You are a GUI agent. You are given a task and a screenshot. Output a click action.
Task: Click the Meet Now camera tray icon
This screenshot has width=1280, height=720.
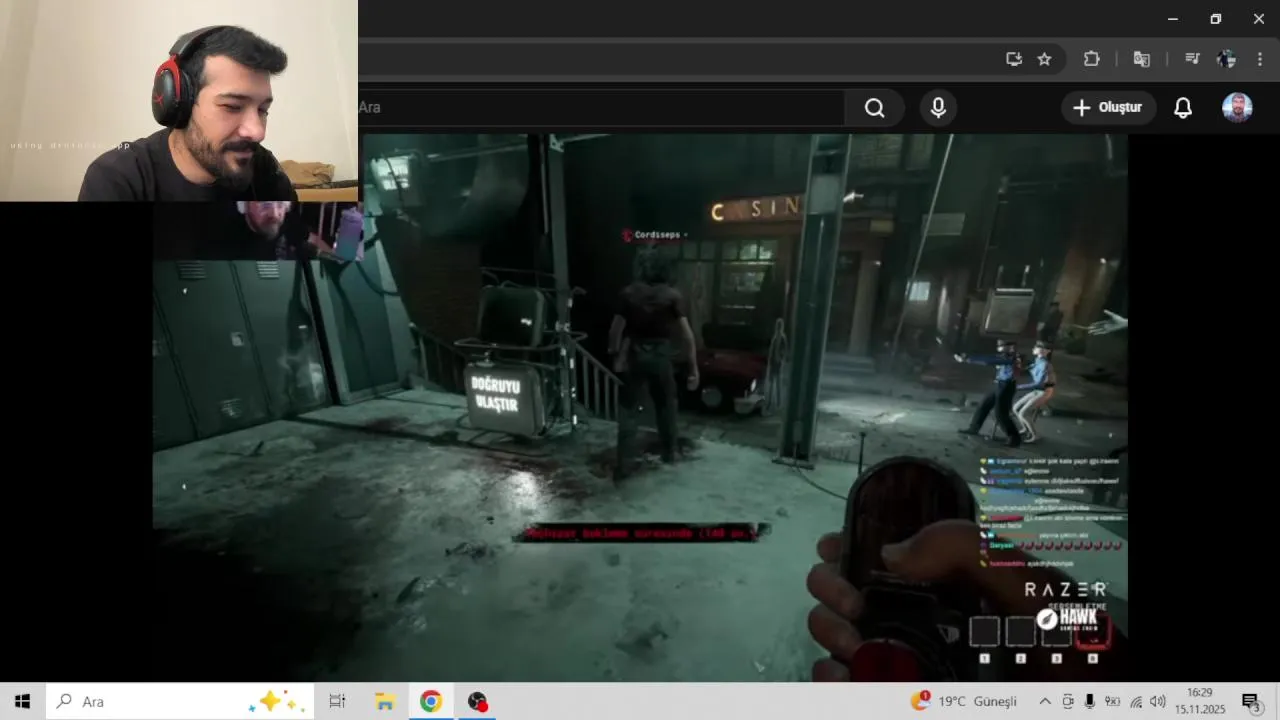click(1068, 702)
